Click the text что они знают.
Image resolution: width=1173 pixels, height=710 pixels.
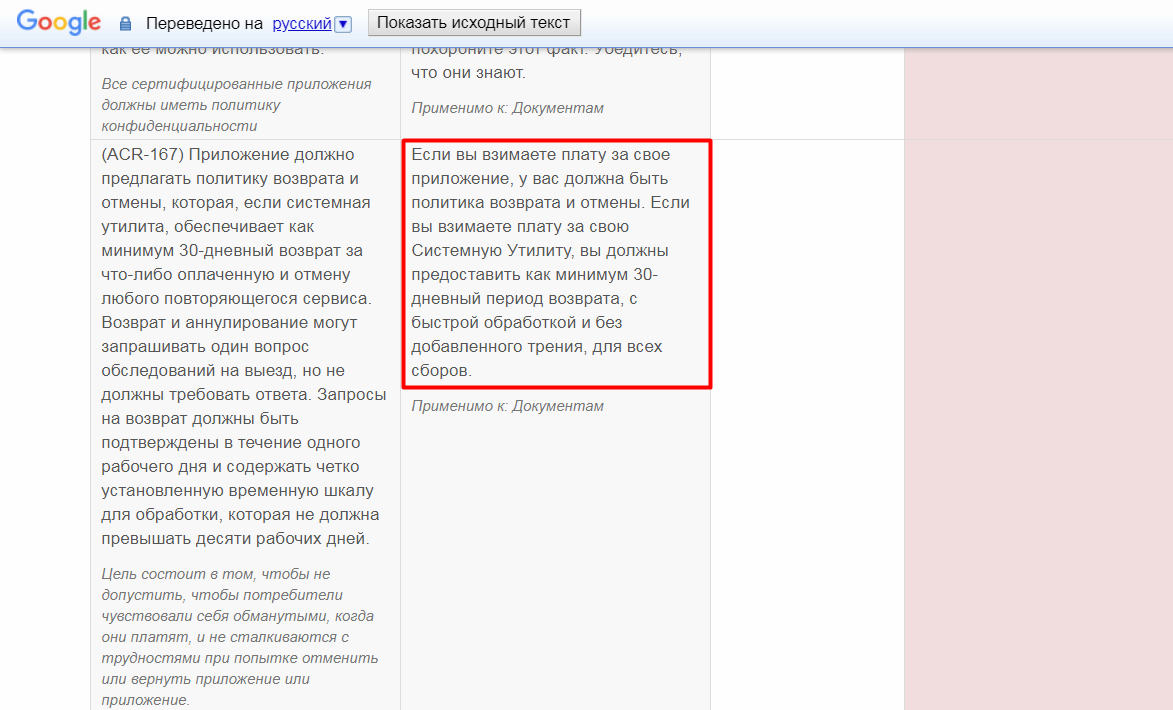[468, 73]
